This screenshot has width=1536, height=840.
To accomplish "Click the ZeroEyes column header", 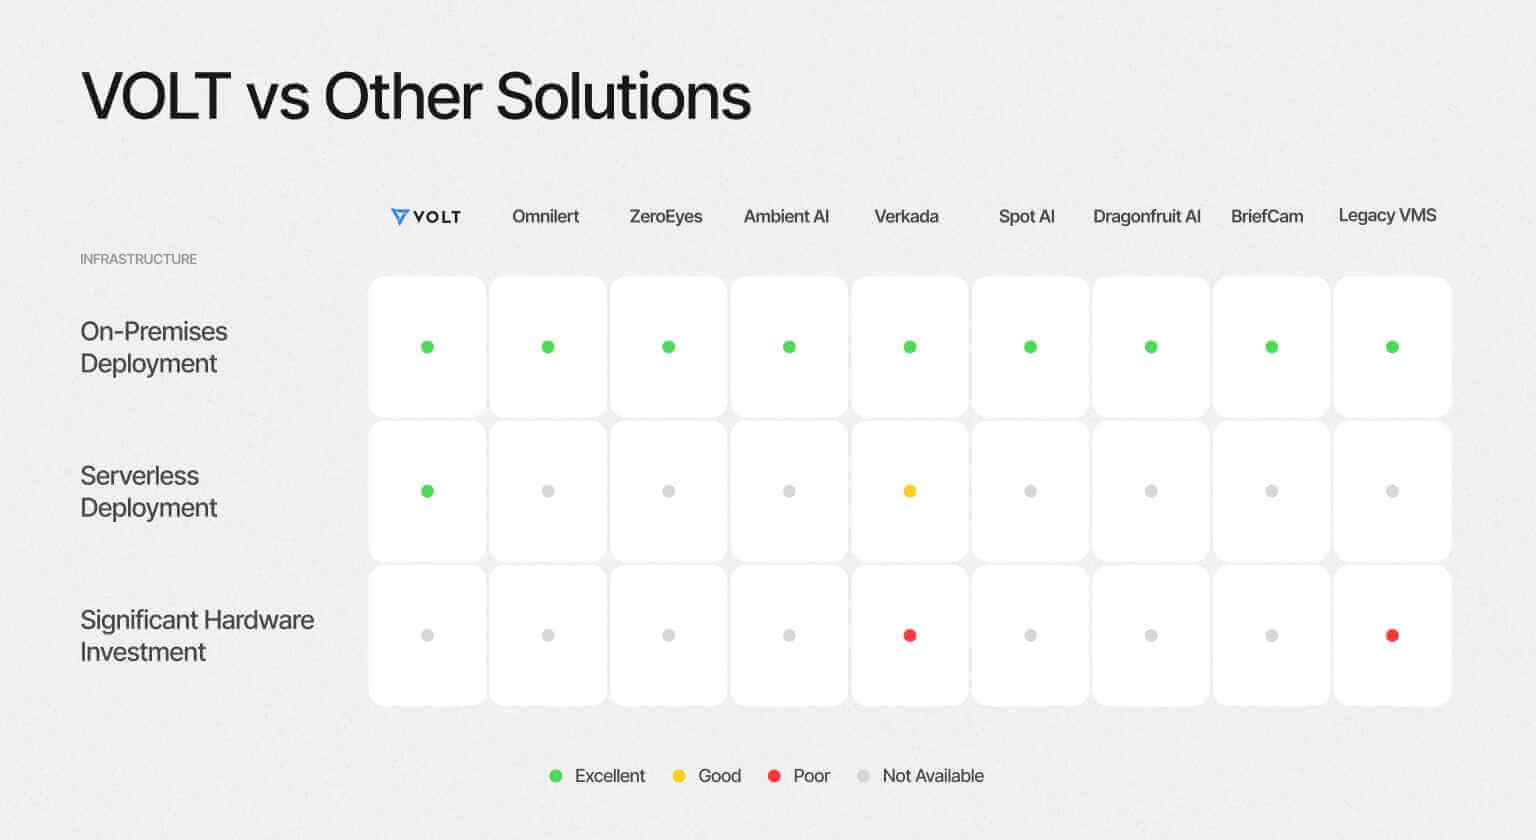I will pyautogui.click(x=666, y=216).
